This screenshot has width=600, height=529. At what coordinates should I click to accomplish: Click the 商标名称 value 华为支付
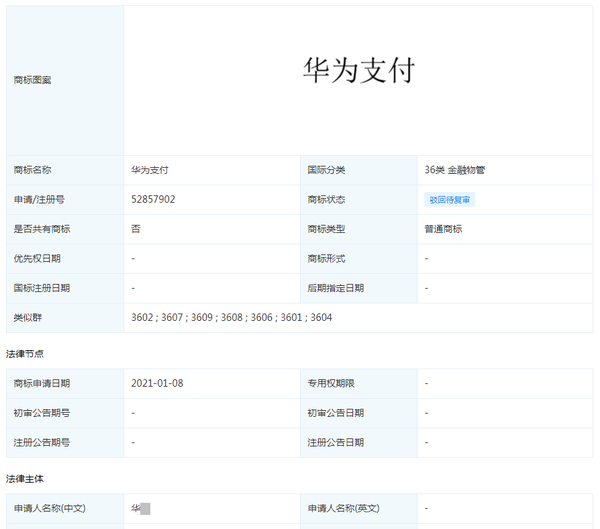click(x=150, y=170)
